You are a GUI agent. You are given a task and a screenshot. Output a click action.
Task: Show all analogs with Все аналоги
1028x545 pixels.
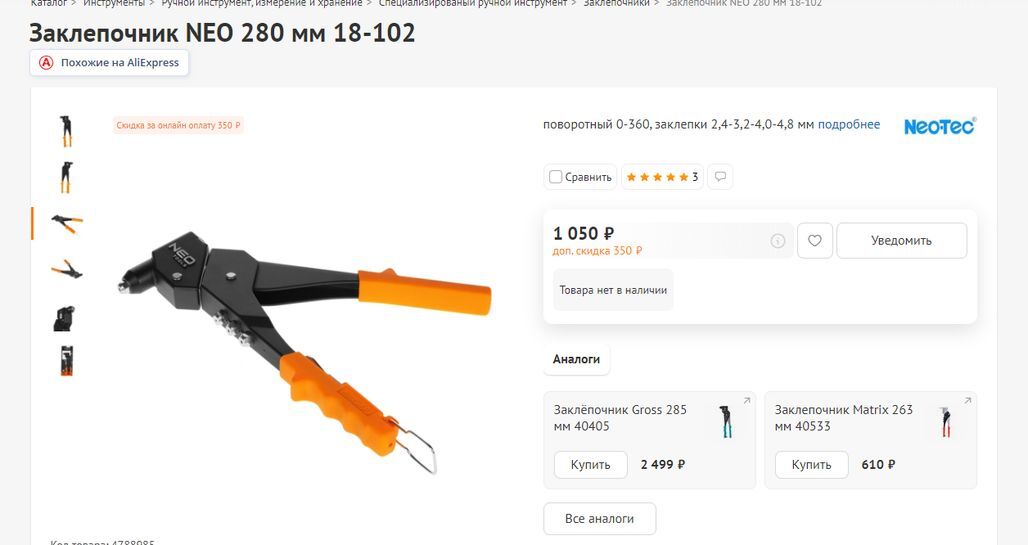599,519
